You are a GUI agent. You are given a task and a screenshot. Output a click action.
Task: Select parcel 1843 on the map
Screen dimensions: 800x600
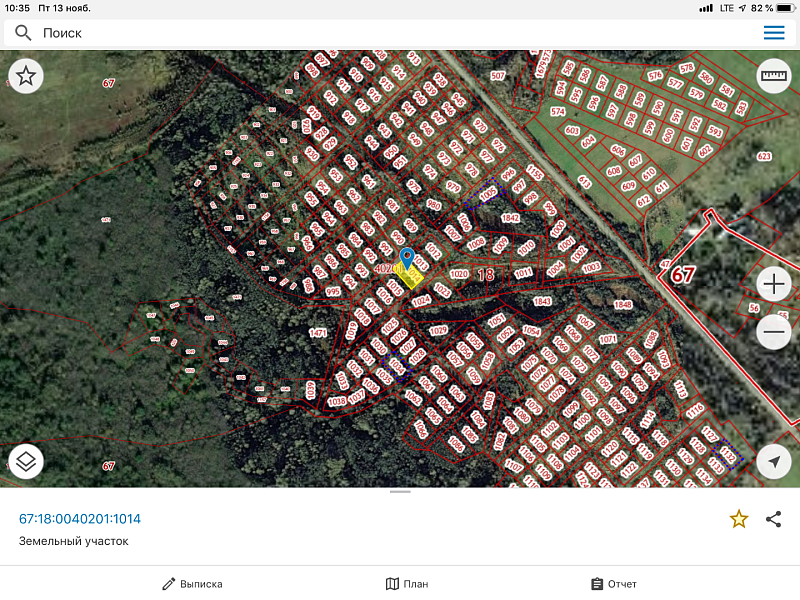[x=543, y=301]
